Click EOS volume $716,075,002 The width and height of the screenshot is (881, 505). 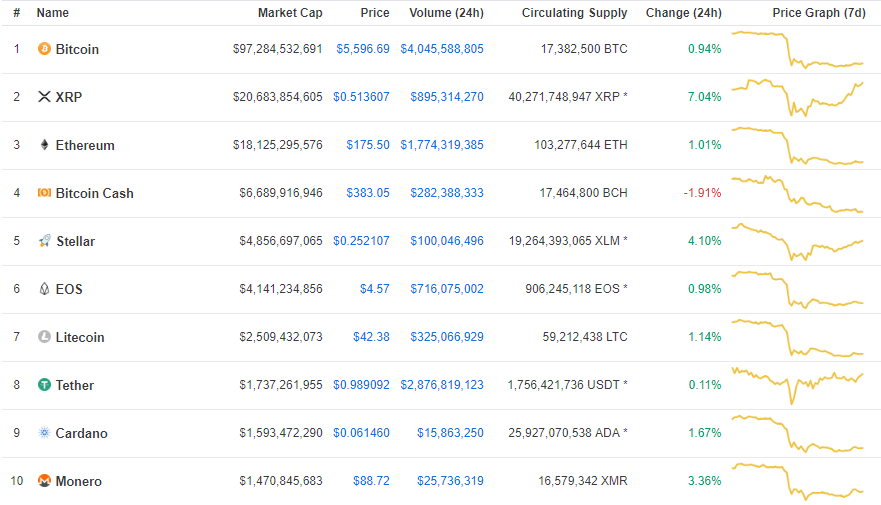point(447,289)
